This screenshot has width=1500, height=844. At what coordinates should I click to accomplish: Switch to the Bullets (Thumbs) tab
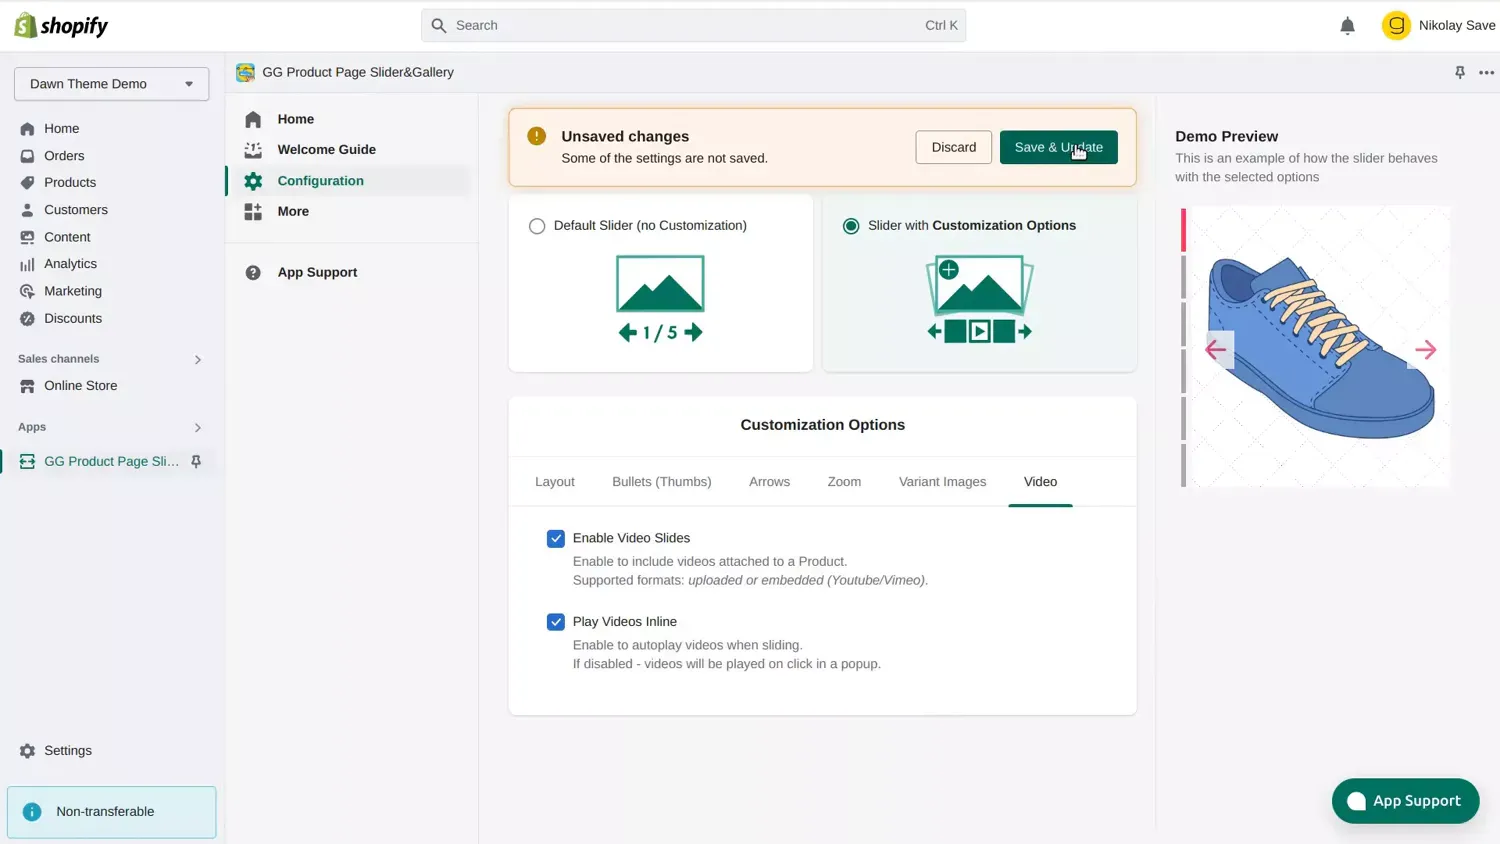click(661, 481)
